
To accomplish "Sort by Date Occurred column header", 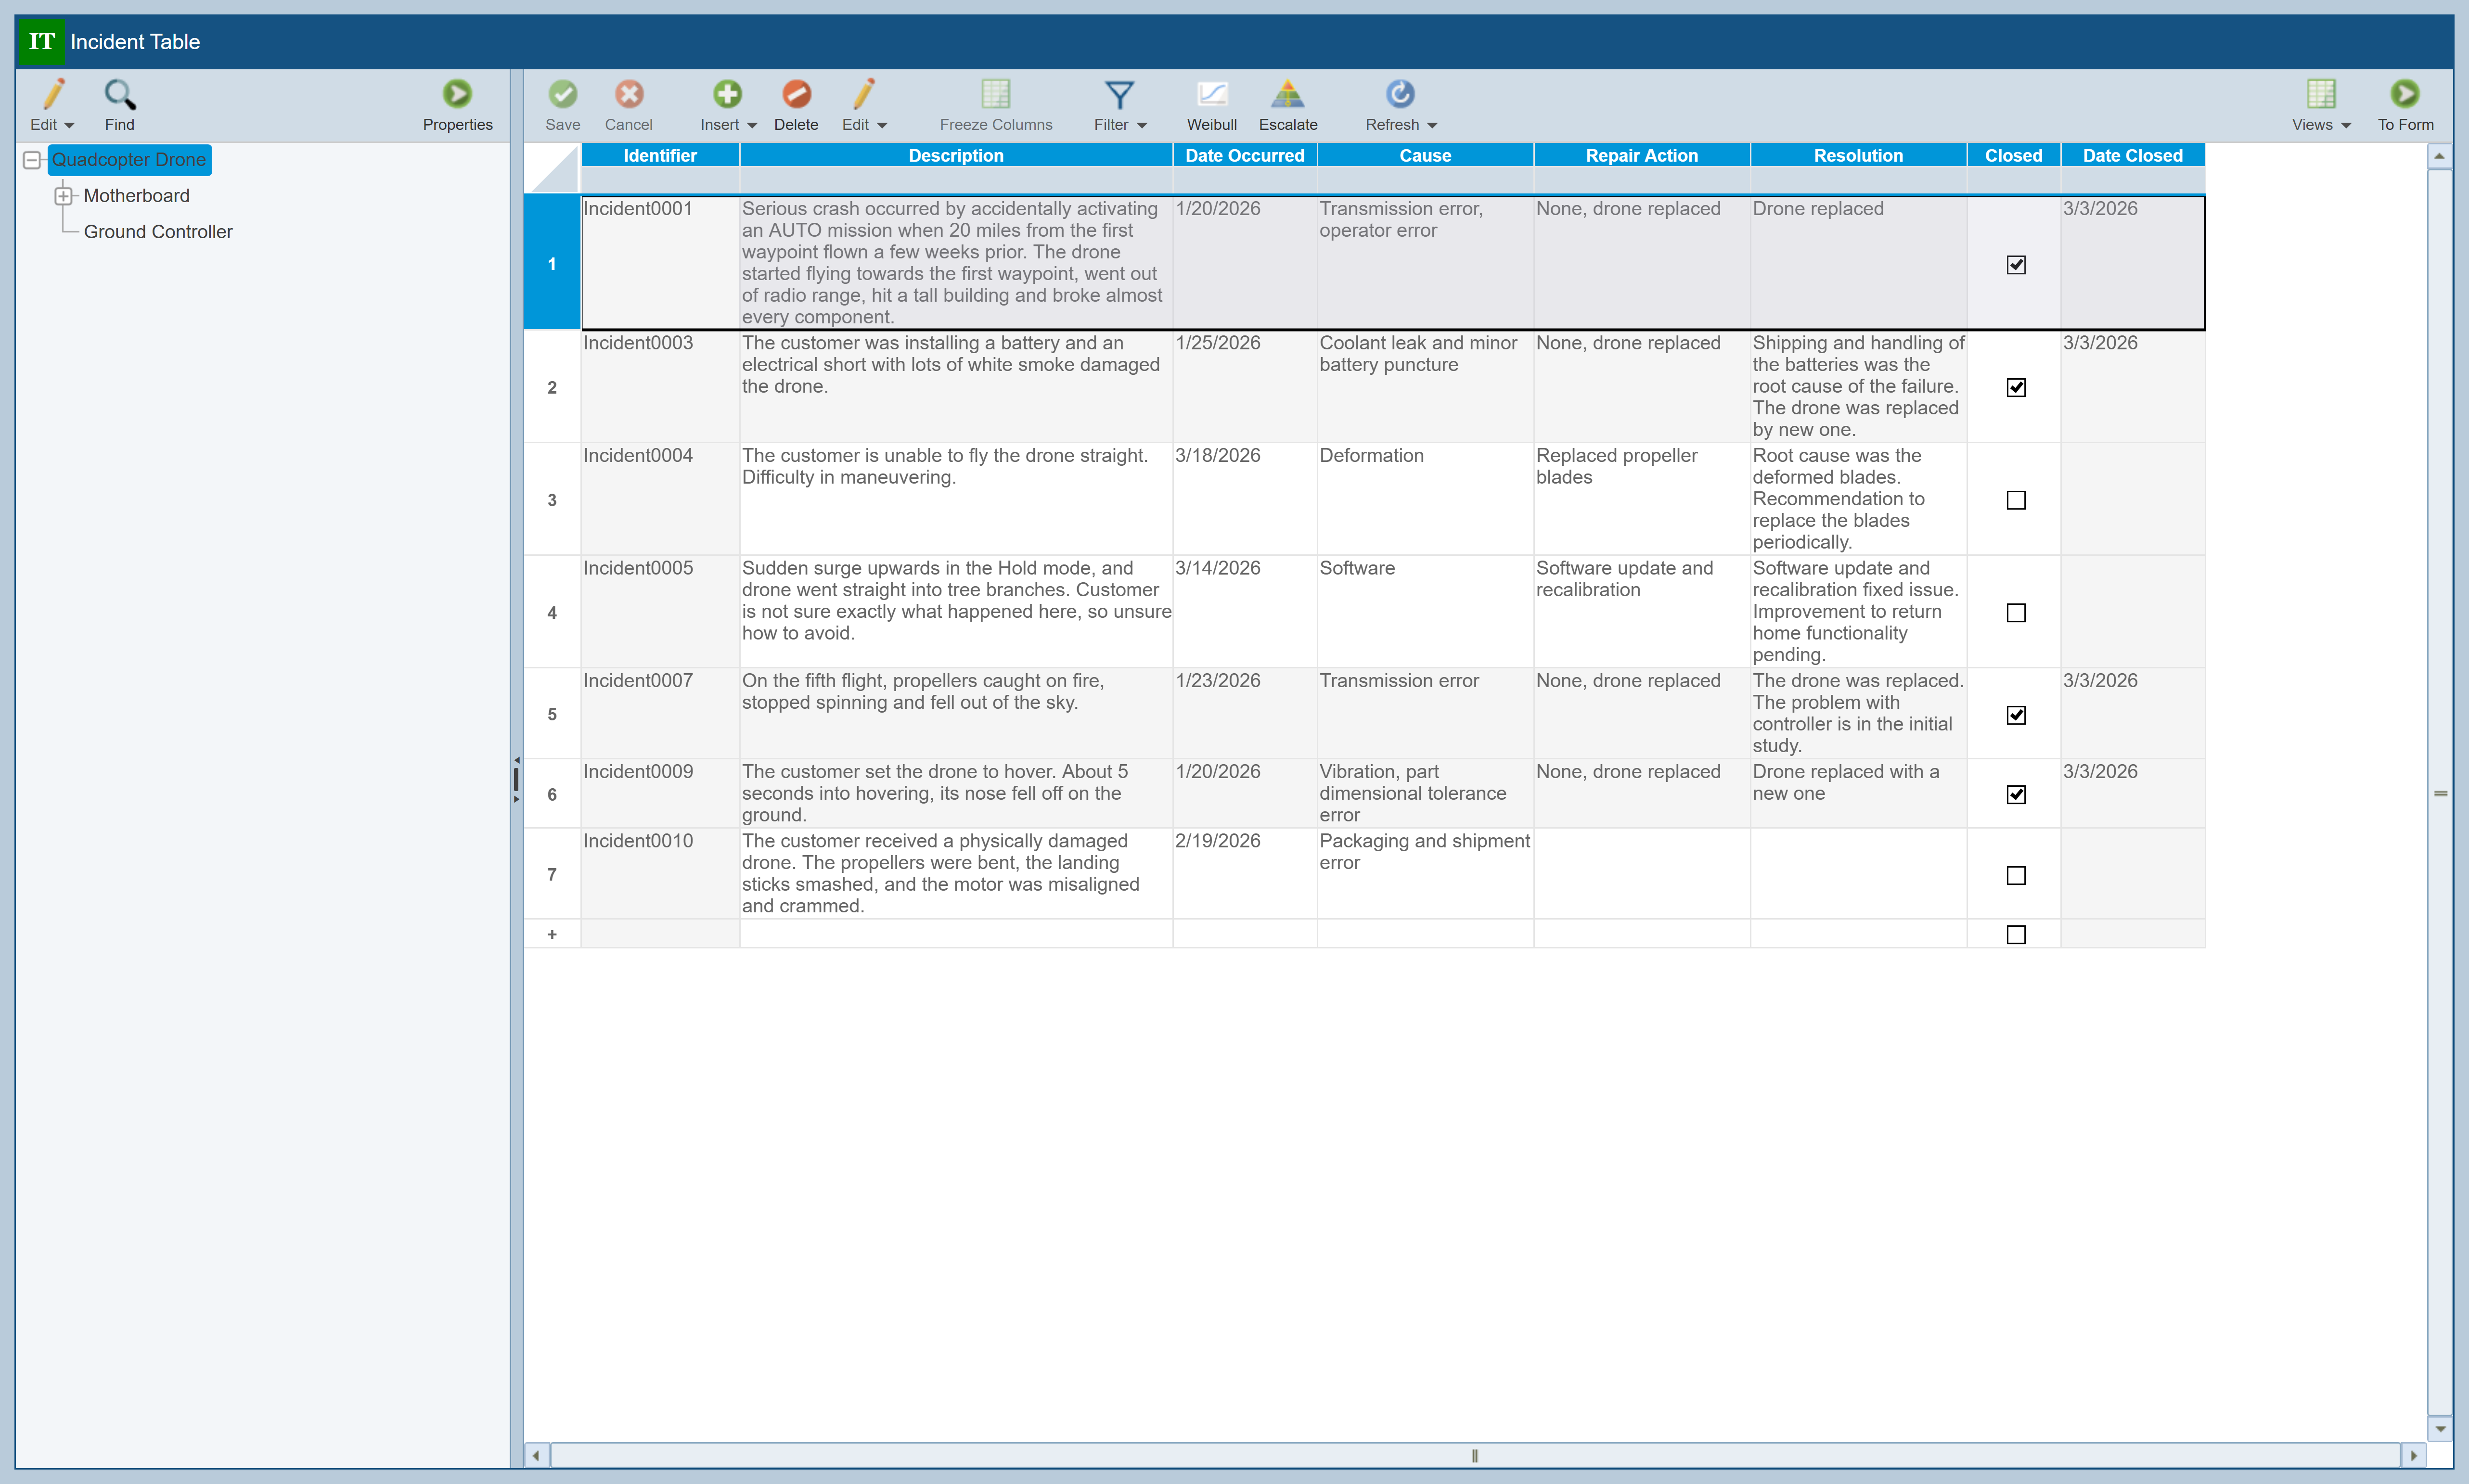I will click(x=1244, y=155).
